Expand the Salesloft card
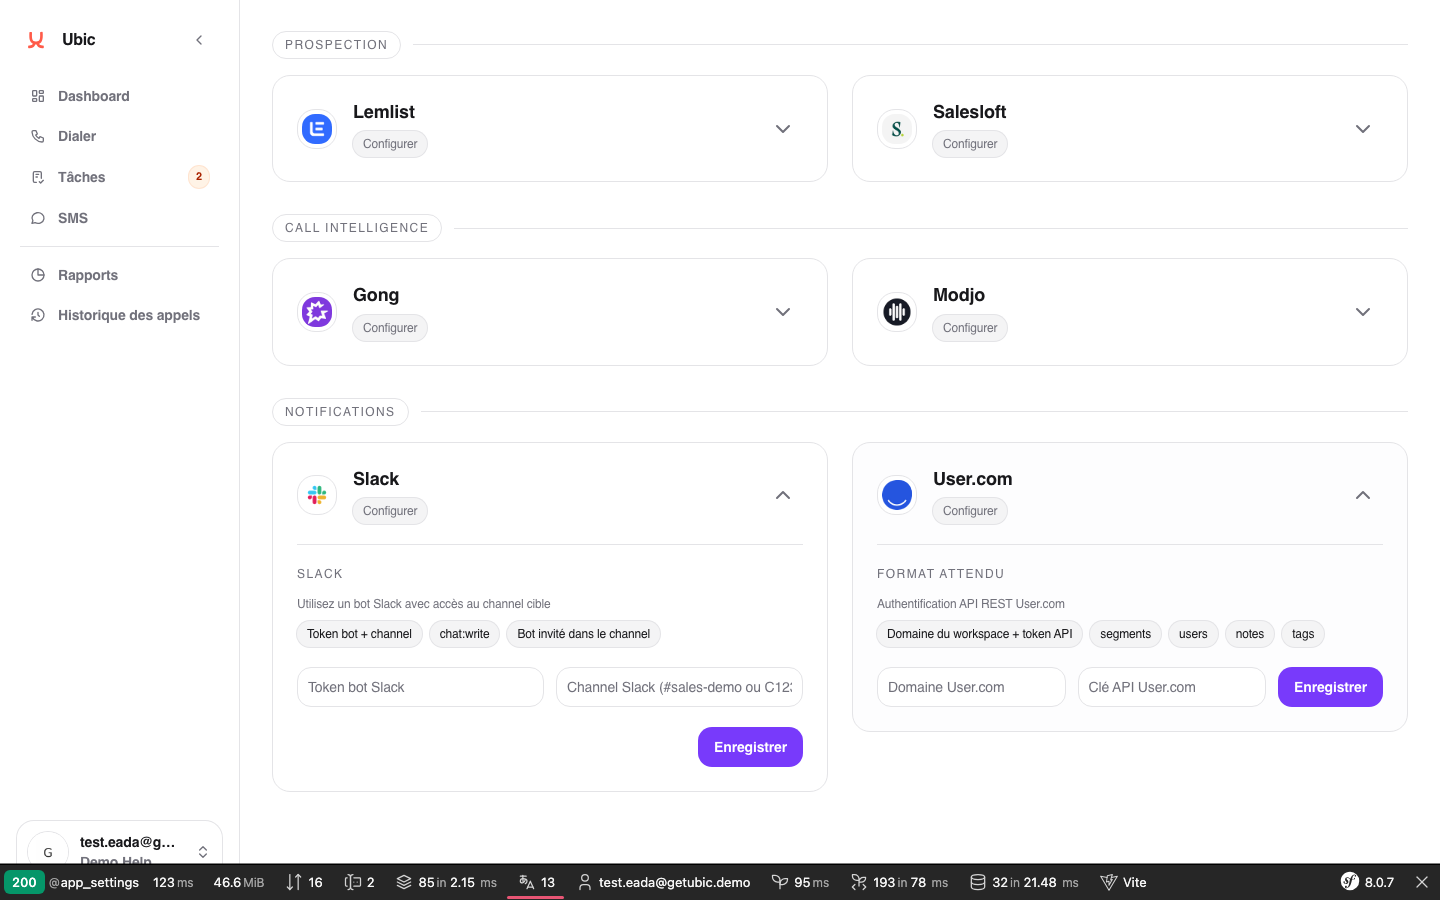The height and width of the screenshot is (900, 1440). click(x=1363, y=129)
